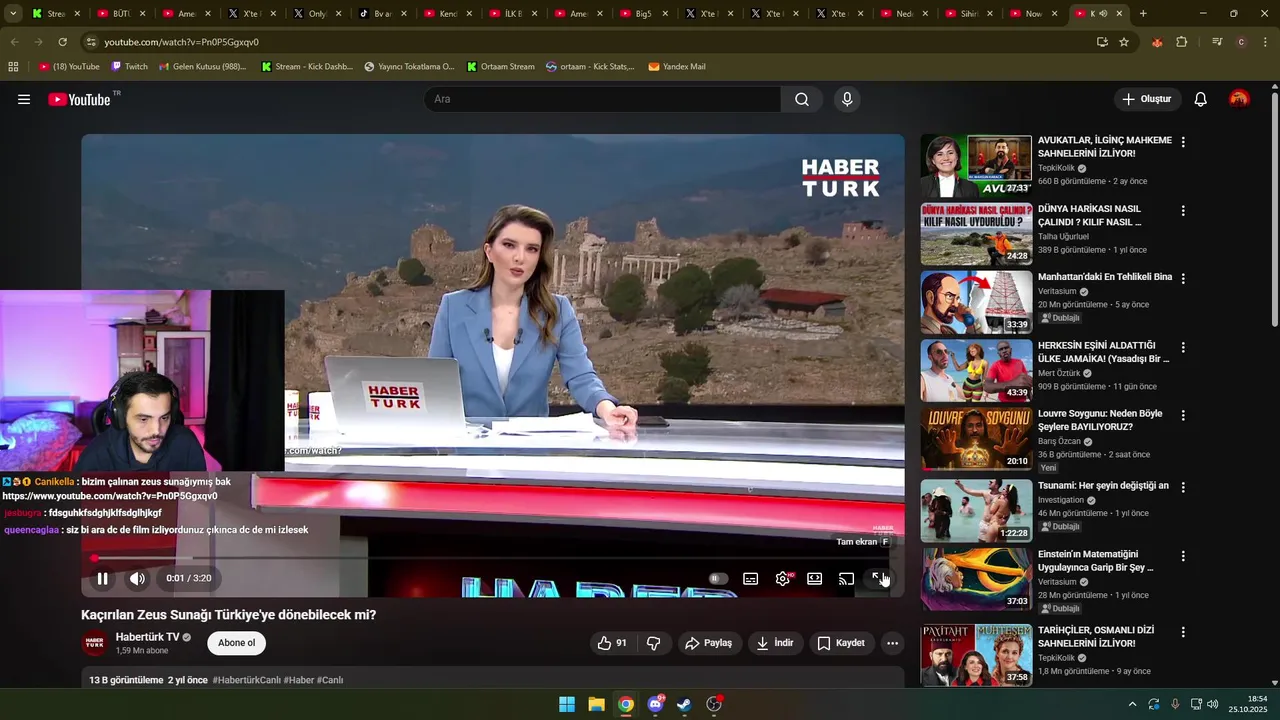Open the tab search dropdown arrow
This screenshot has width=1280, height=720.
(13, 14)
